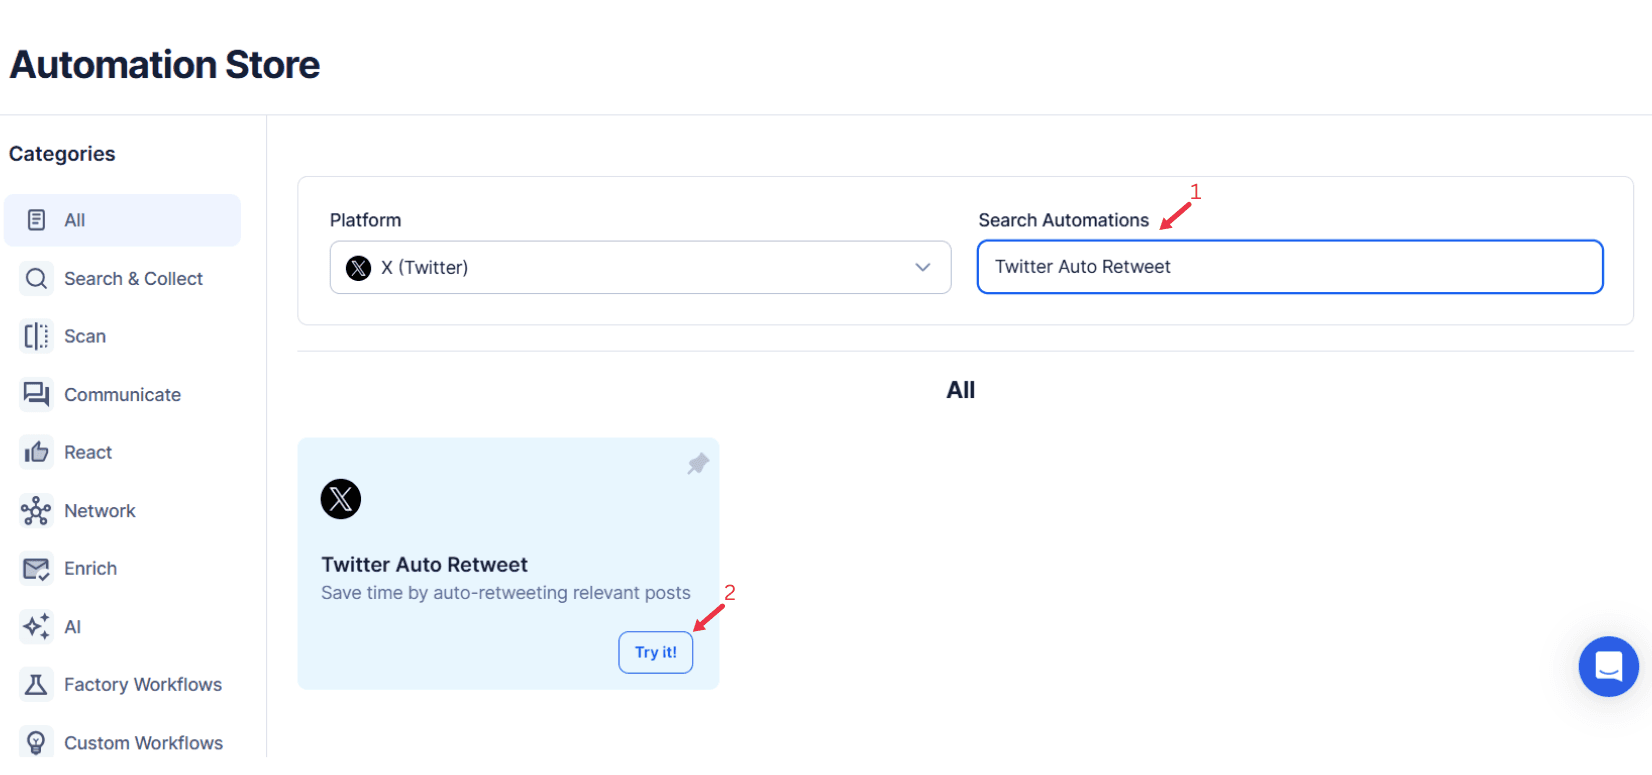Image resolution: width=1652 pixels, height=775 pixels.
Task: Click the Factory Workflows flask icon
Action: coord(36,684)
